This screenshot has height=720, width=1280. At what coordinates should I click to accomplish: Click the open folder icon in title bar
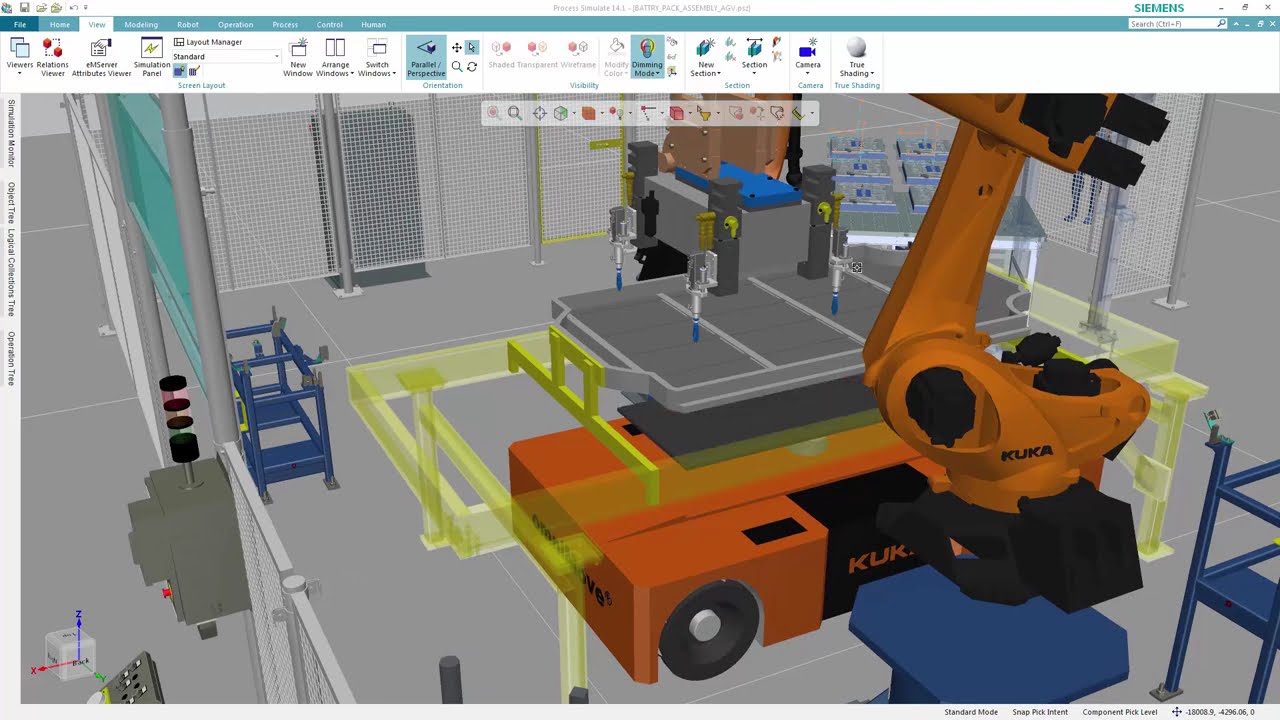coord(41,8)
